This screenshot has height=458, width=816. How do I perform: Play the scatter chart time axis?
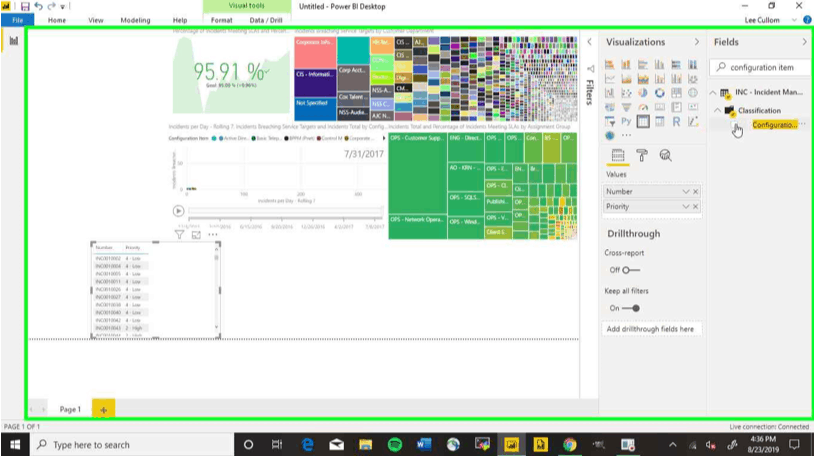(x=178, y=211)
